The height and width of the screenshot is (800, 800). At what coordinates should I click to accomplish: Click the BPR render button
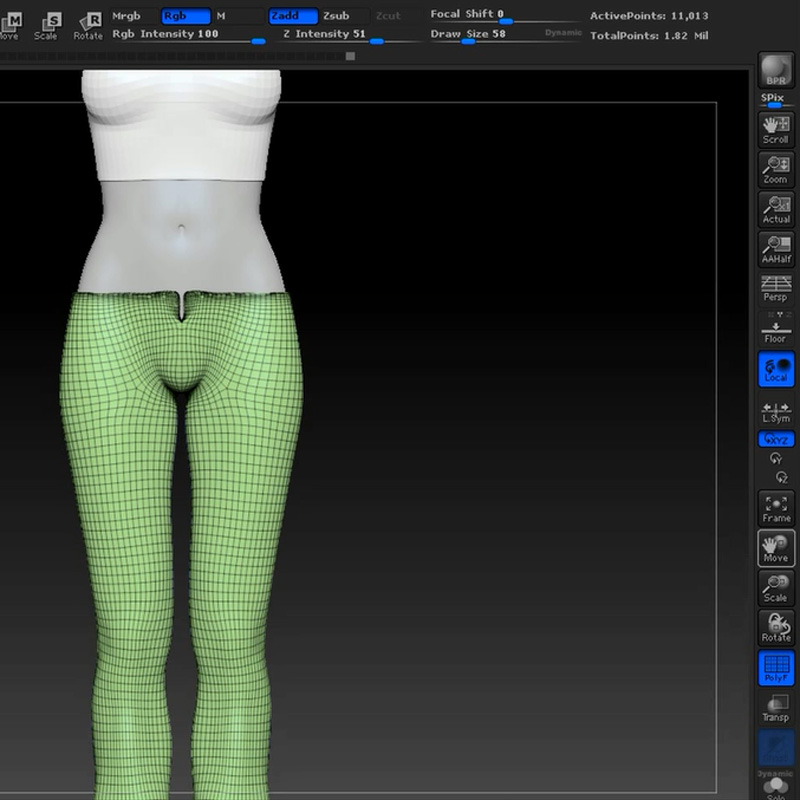click(x=776, y=69)
